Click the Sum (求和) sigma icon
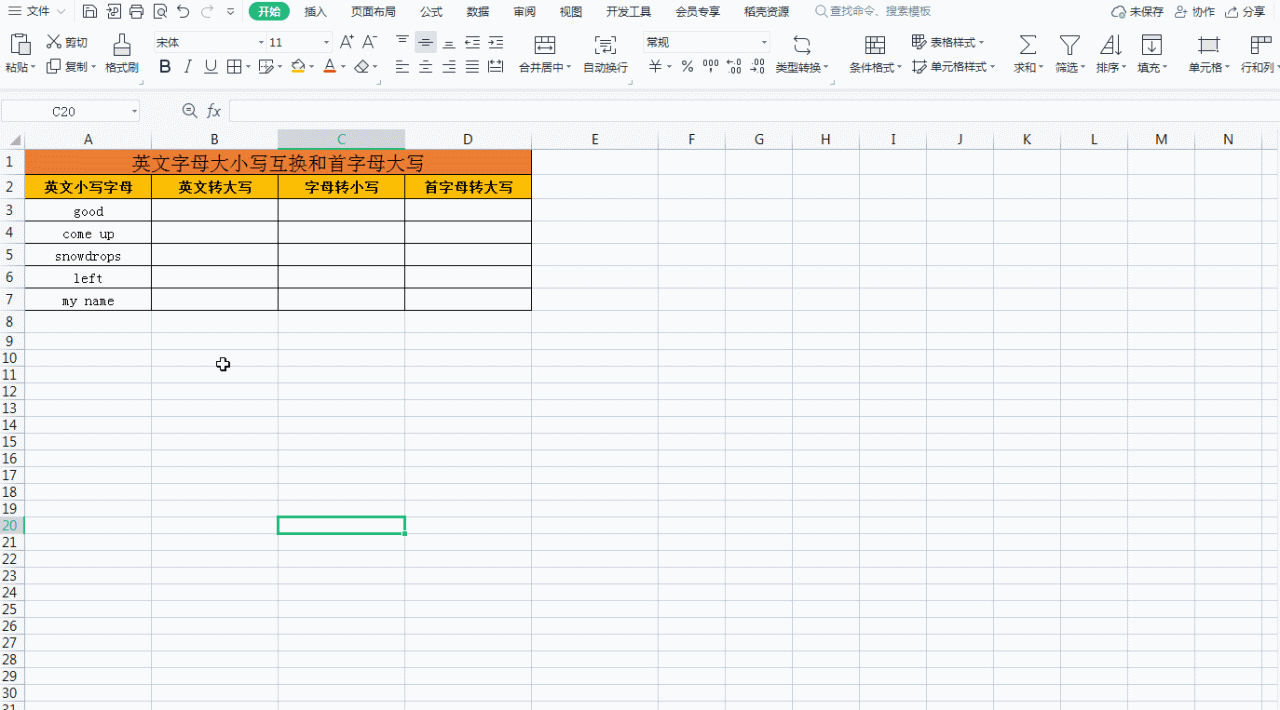Viewport: 1280px width, 710px height. point(1027,45)
